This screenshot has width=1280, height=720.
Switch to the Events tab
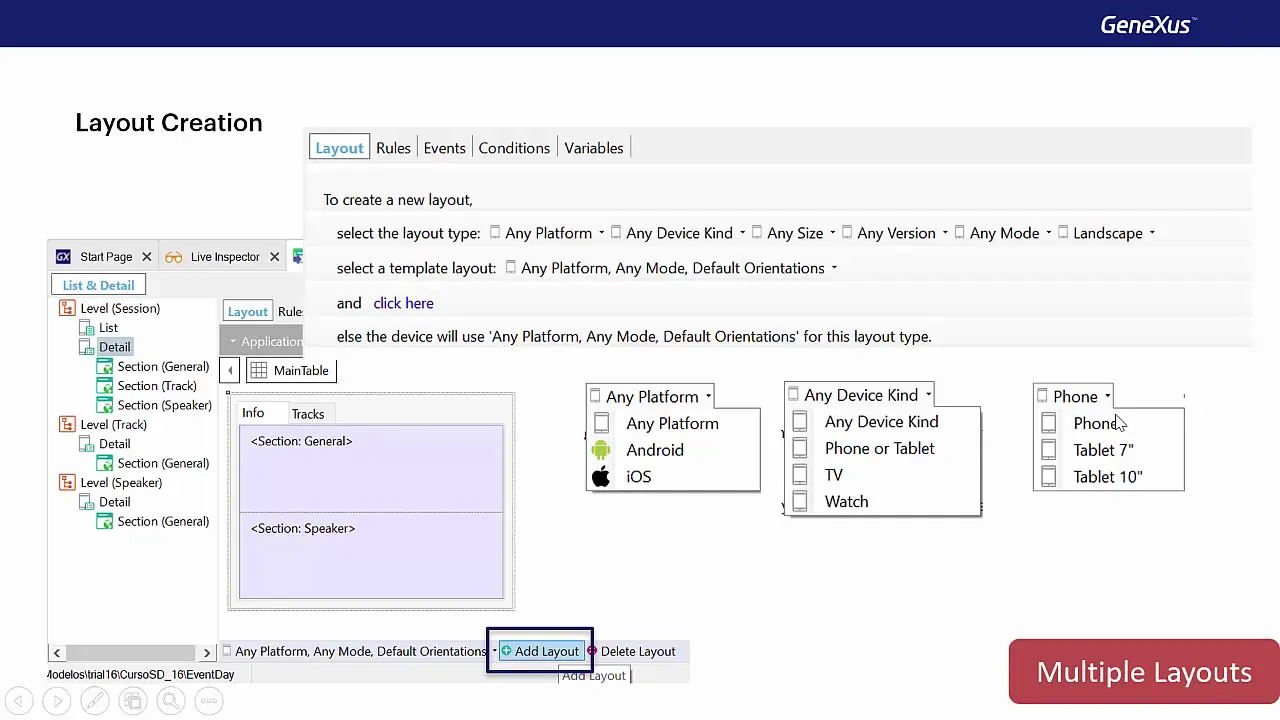444,148
